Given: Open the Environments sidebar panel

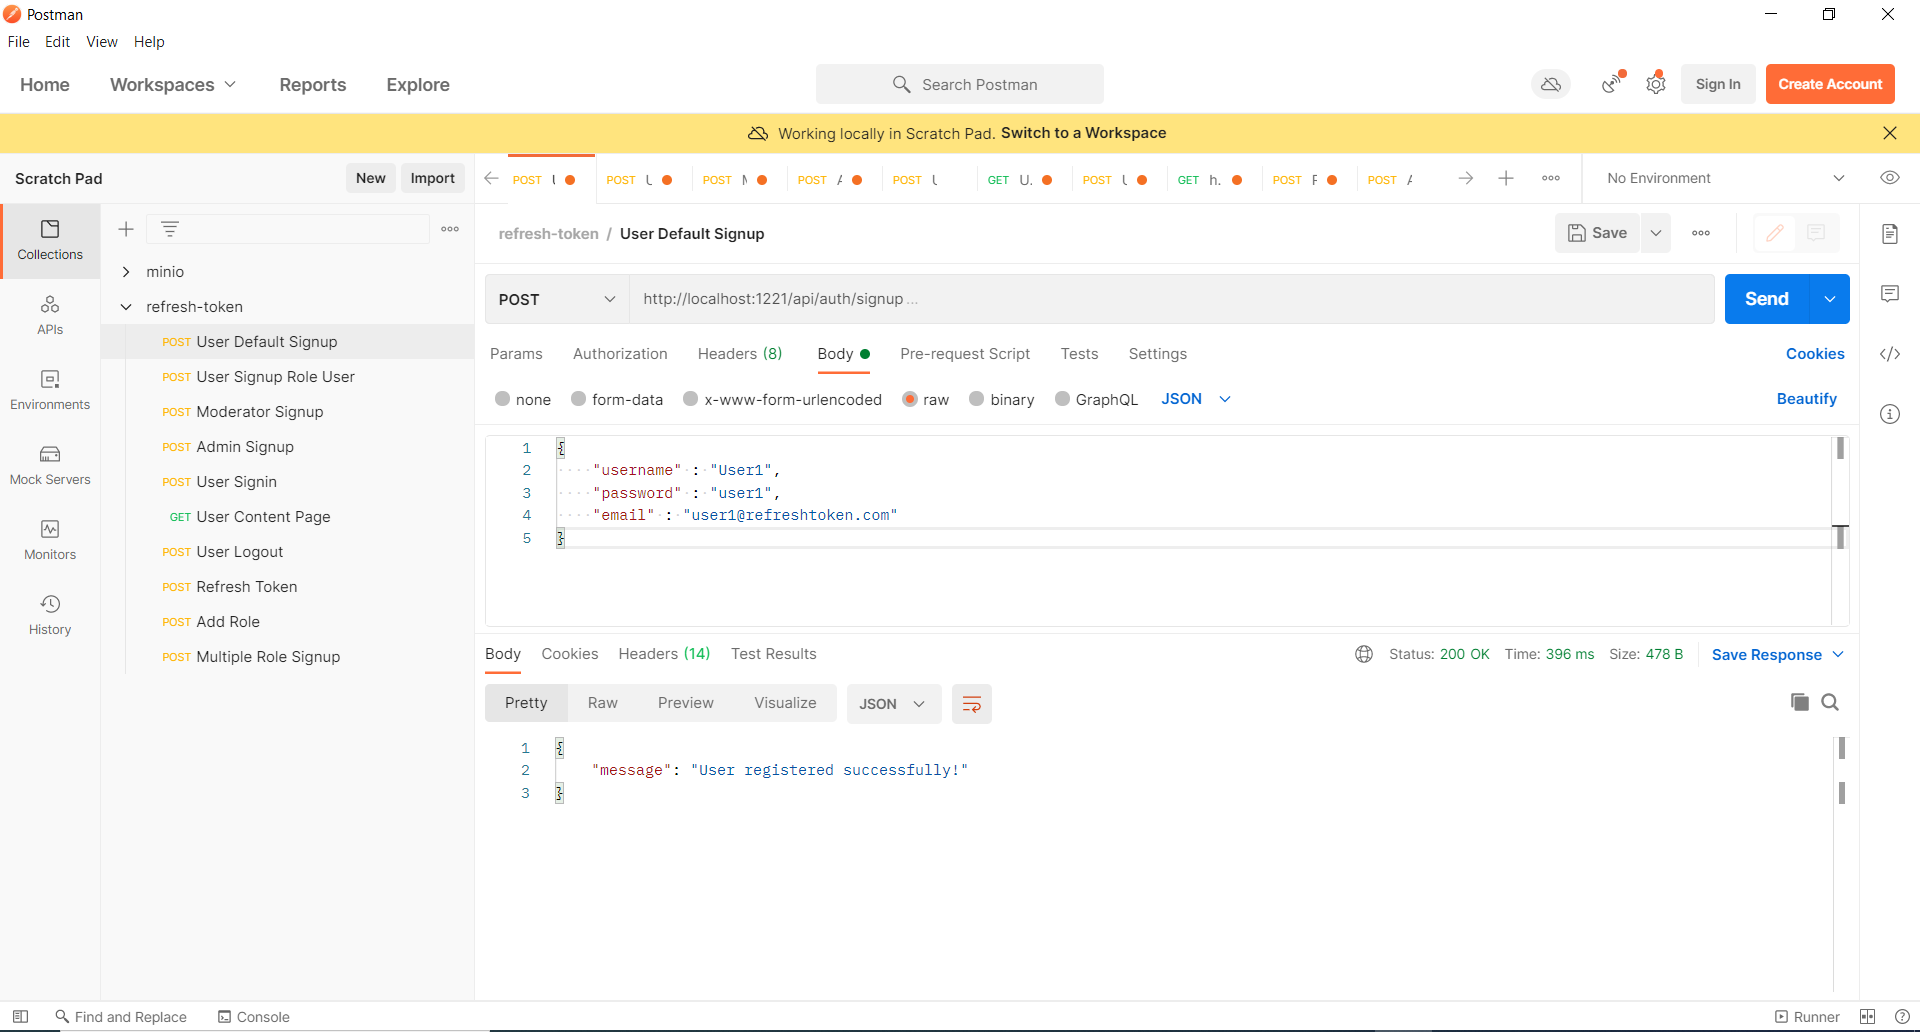Looking at the screenshot, I should (x=50, y=391).
